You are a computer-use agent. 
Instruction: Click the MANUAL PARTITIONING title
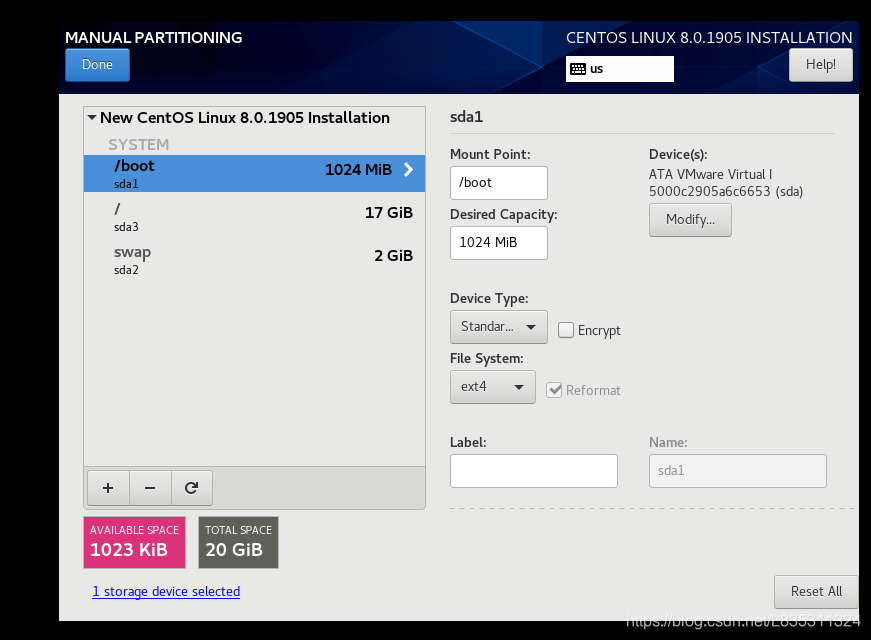coord(153,38)
